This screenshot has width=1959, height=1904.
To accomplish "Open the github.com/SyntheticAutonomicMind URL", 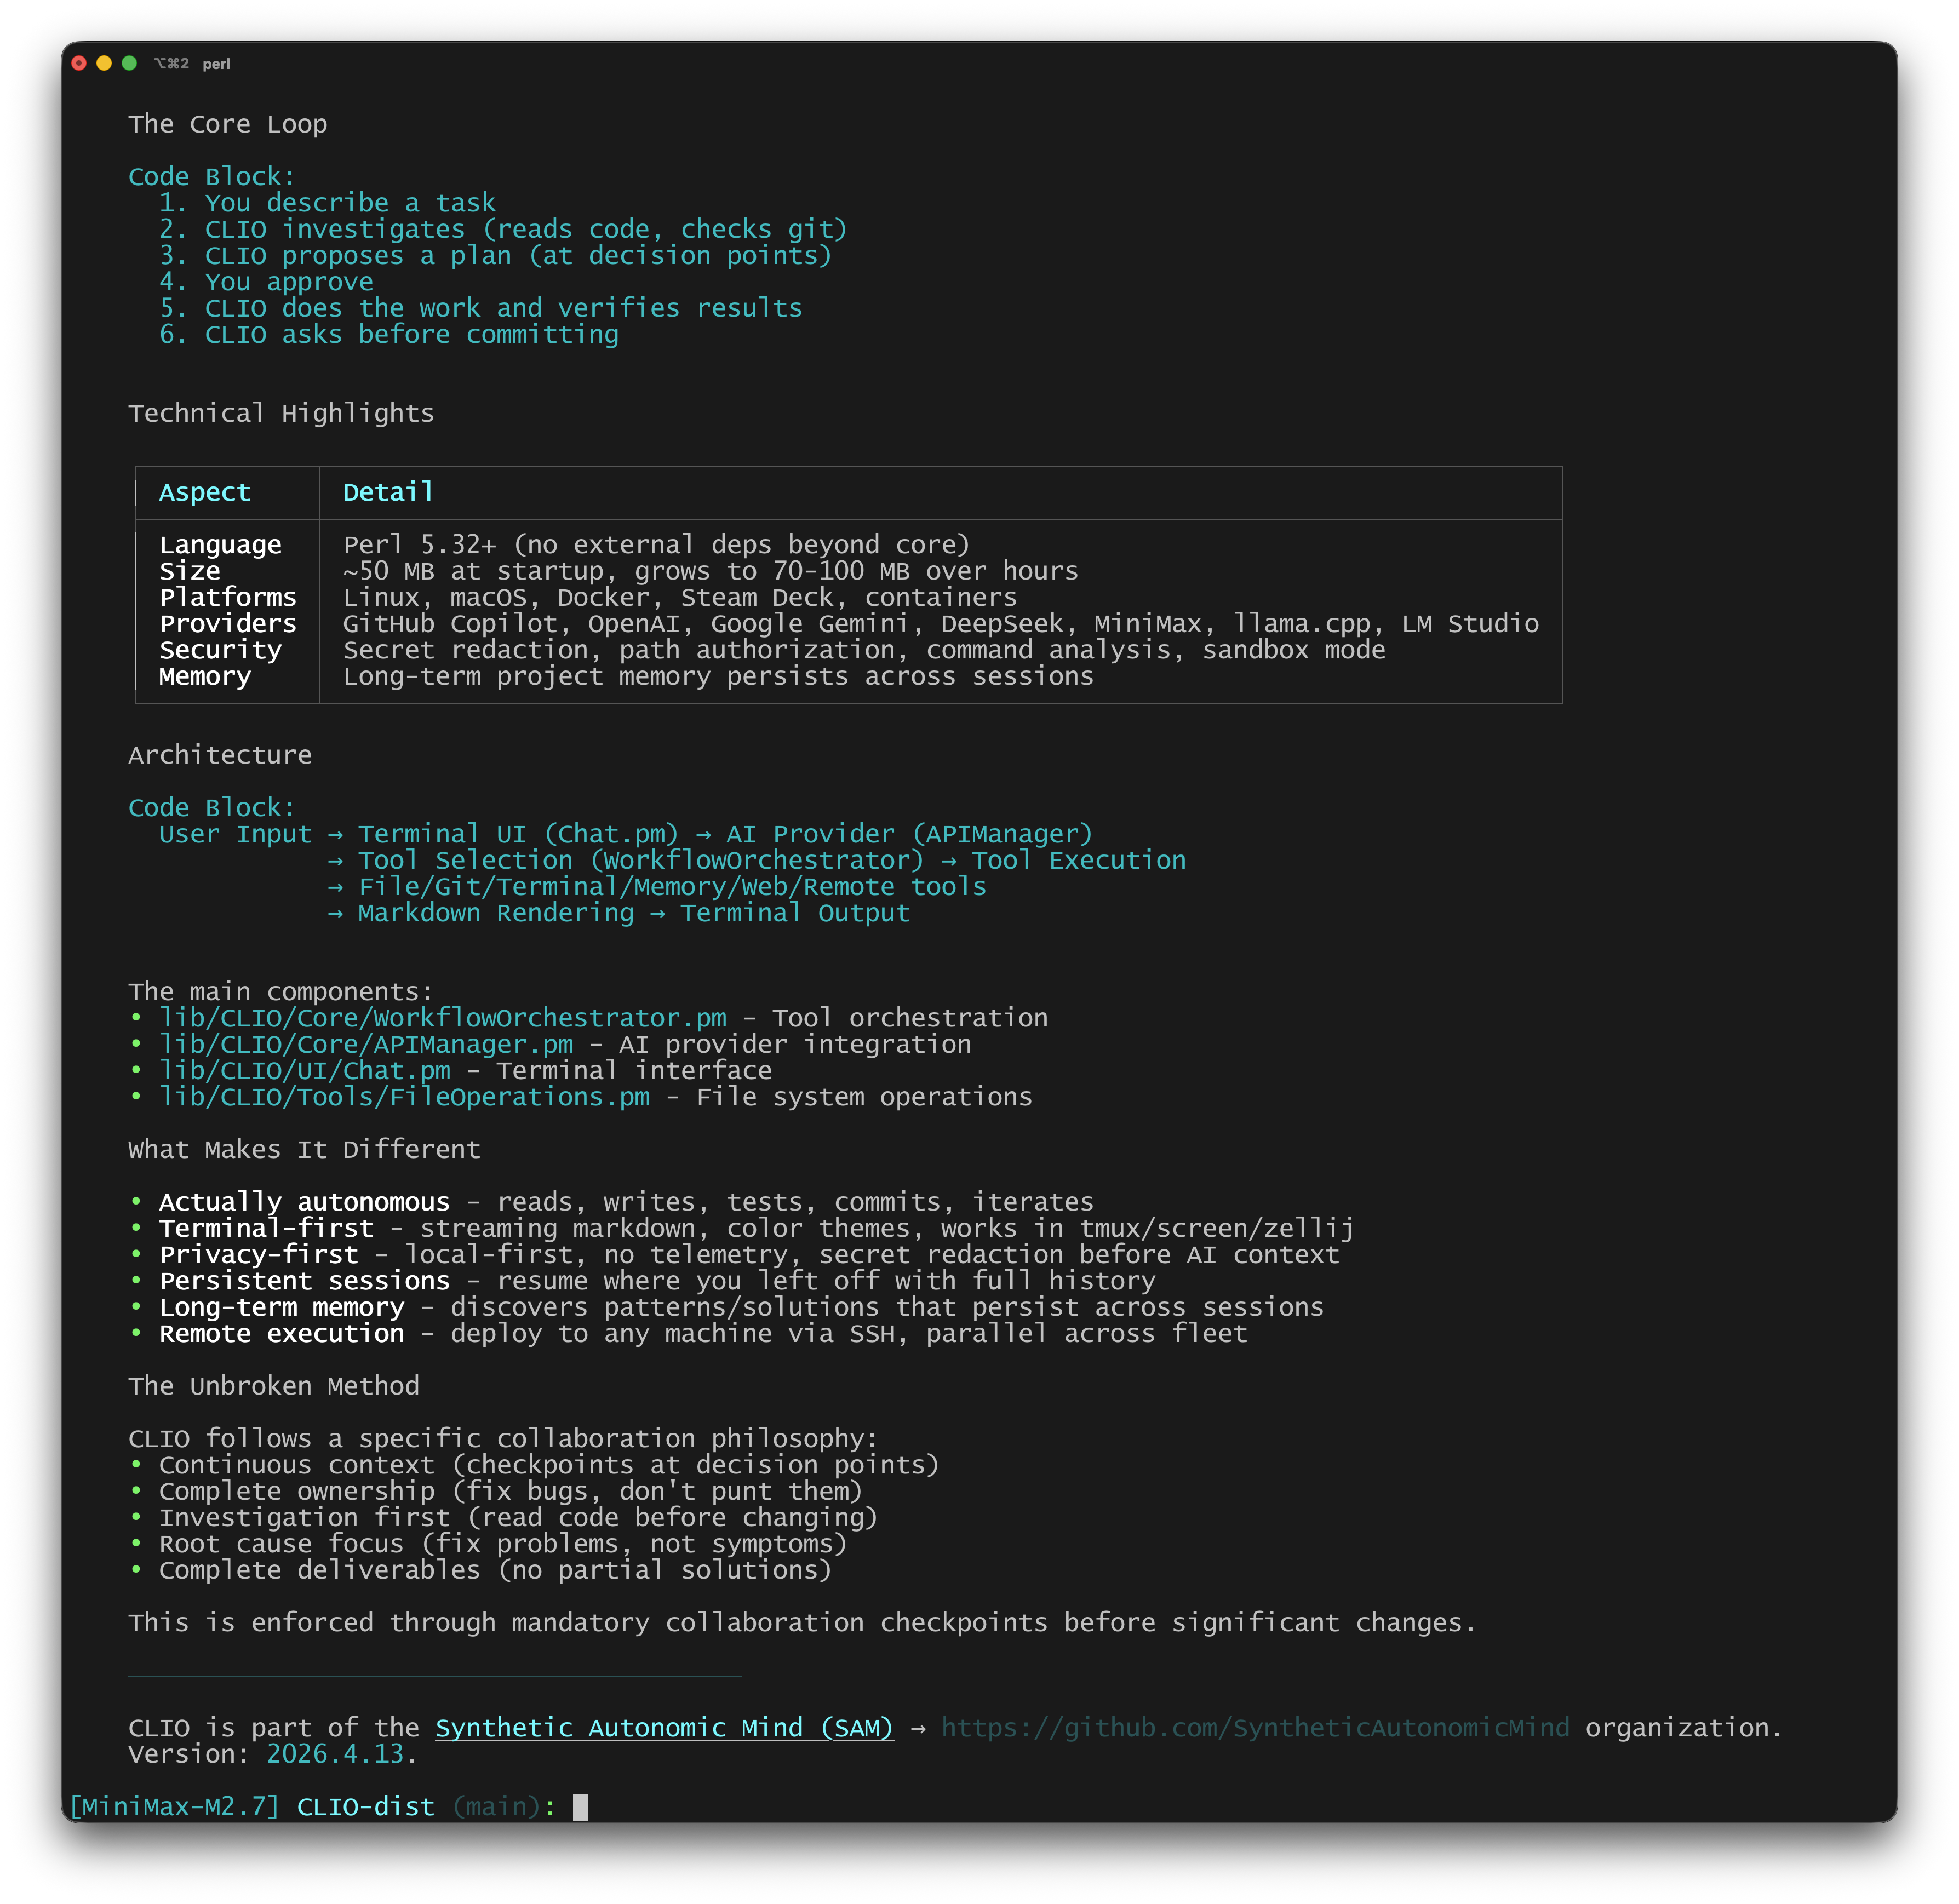I will pos(1255,1727).
